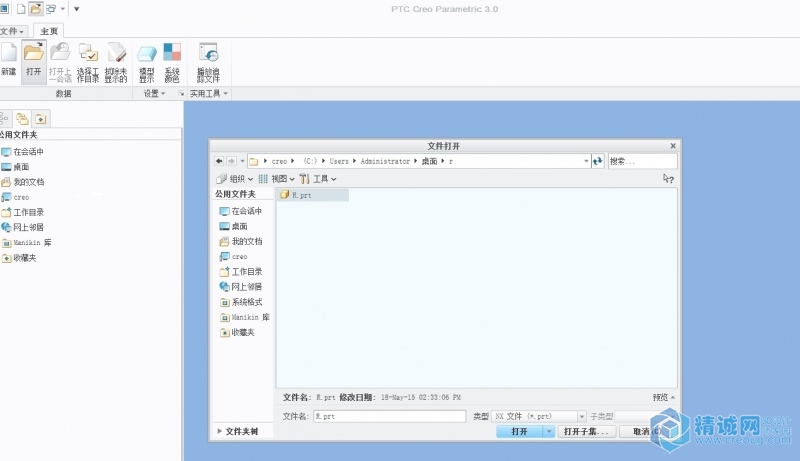Select 我的文档 in the dialog's common folders
800x461 pixels.
(241, 241)
